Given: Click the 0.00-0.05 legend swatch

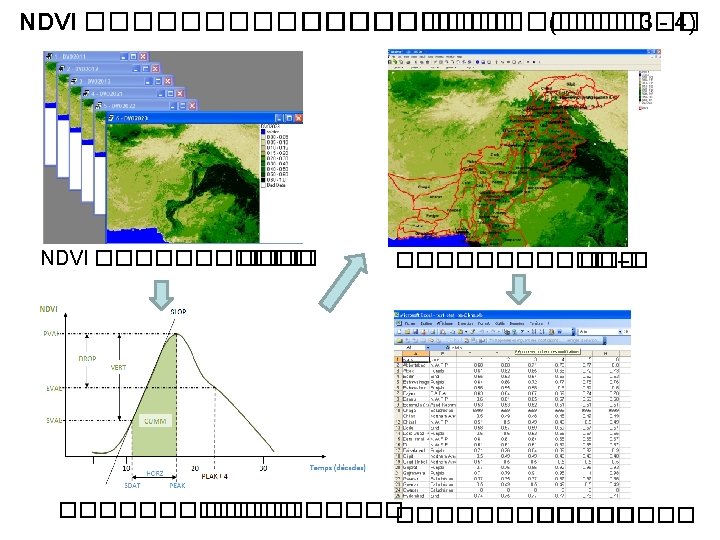Looking at the screenshot, I should coord(263,137).
